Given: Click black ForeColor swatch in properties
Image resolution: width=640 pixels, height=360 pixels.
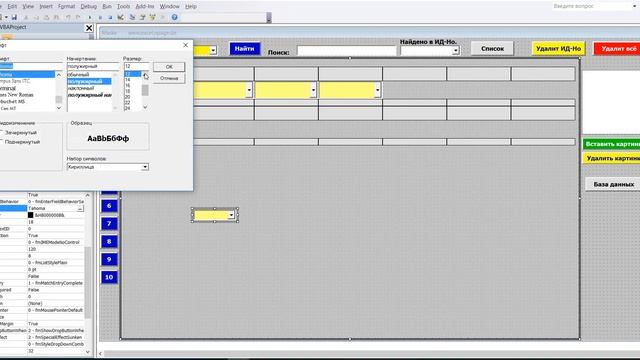Looking at the screenshot, I should [31, 215].
